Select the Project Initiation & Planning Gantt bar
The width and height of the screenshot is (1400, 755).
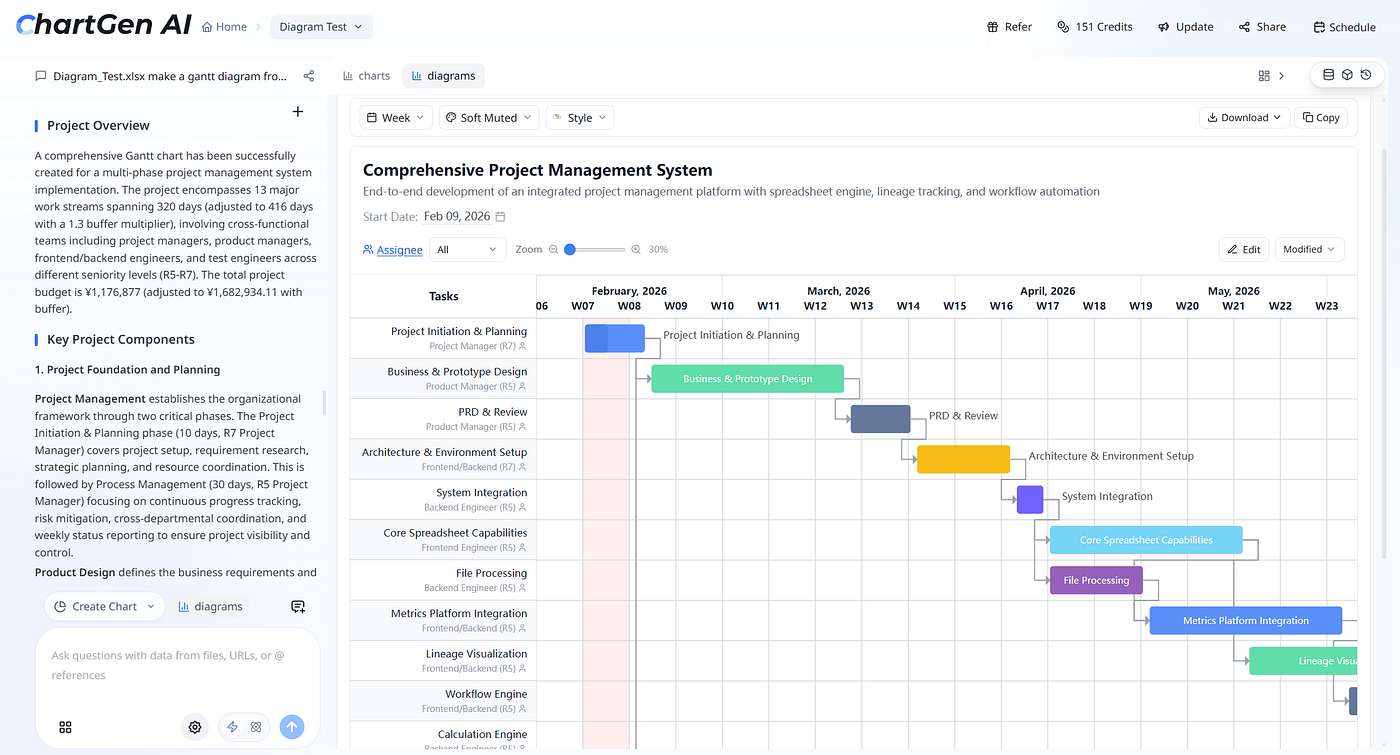(x=614, y=339)
